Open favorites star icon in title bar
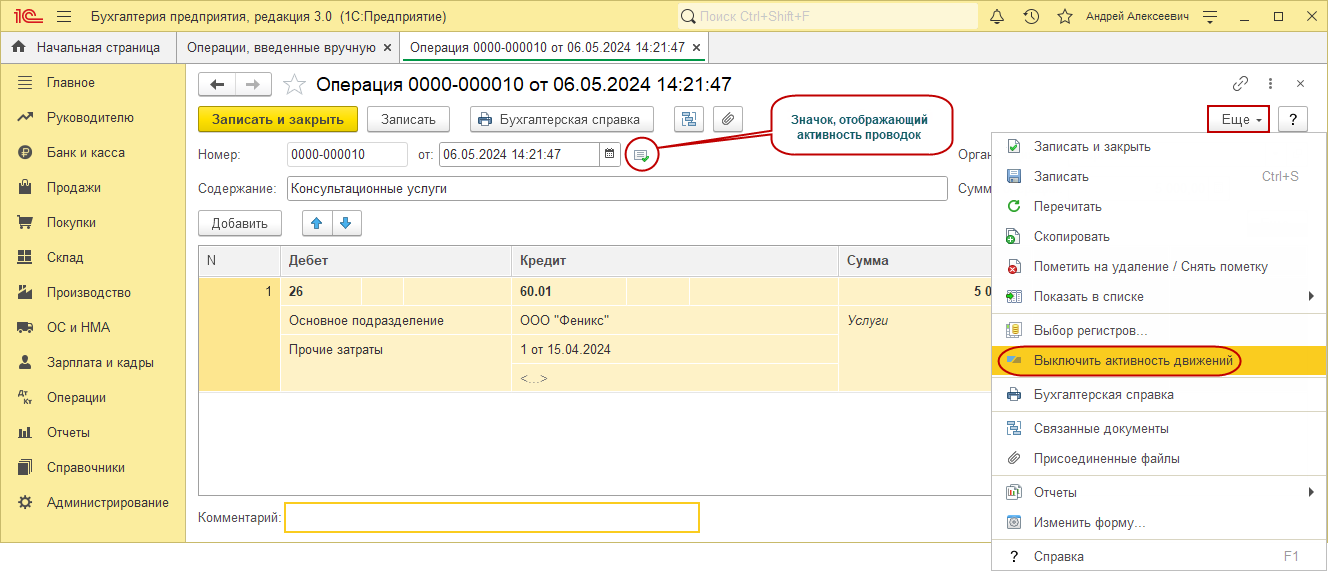 coord(1065,17)
